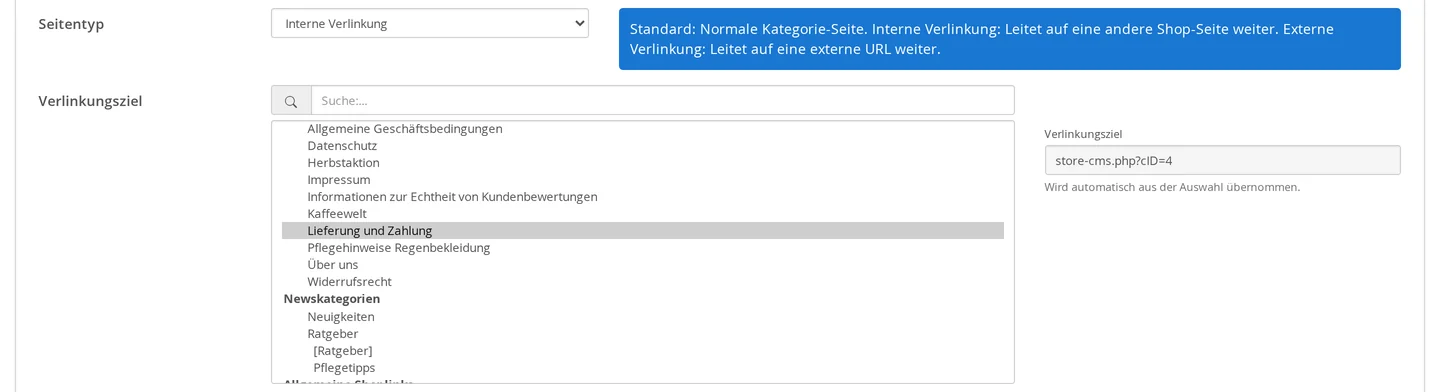Choose the bracketed [Ratgeber] sub-entry
Screen dimensions: 1440x392
(x=642, y=351)
